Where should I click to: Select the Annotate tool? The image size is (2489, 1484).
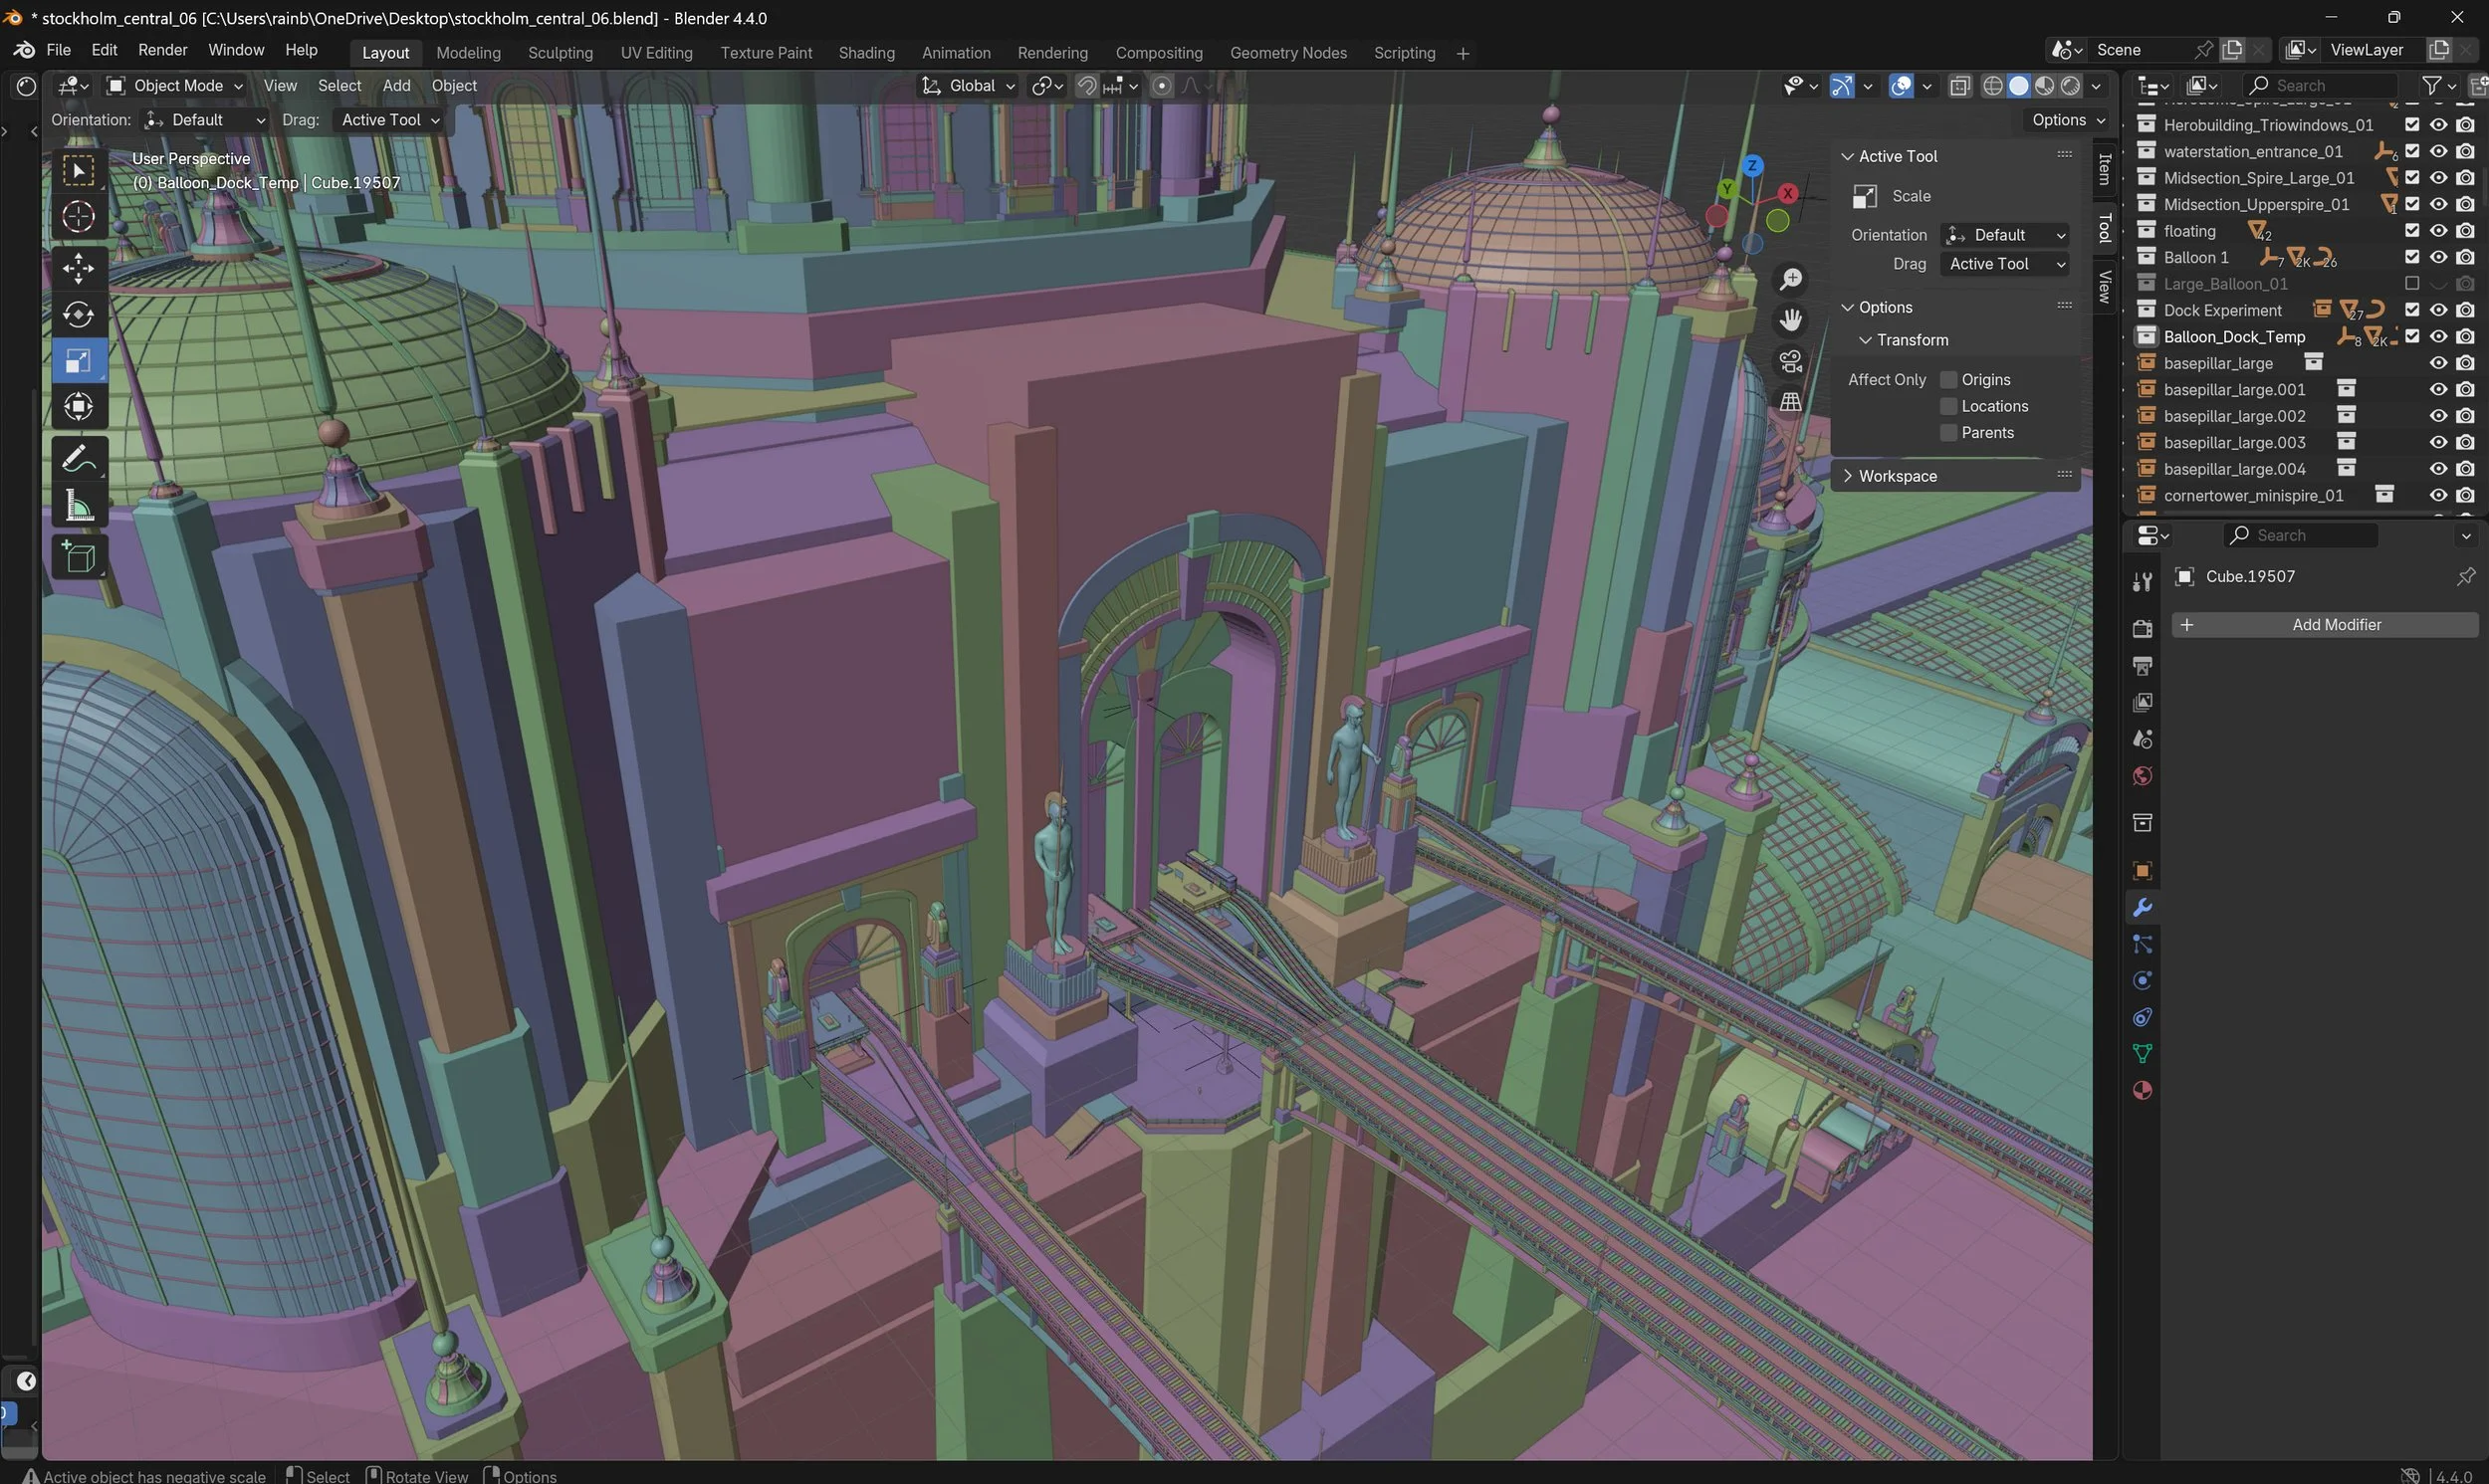[78, 457]
